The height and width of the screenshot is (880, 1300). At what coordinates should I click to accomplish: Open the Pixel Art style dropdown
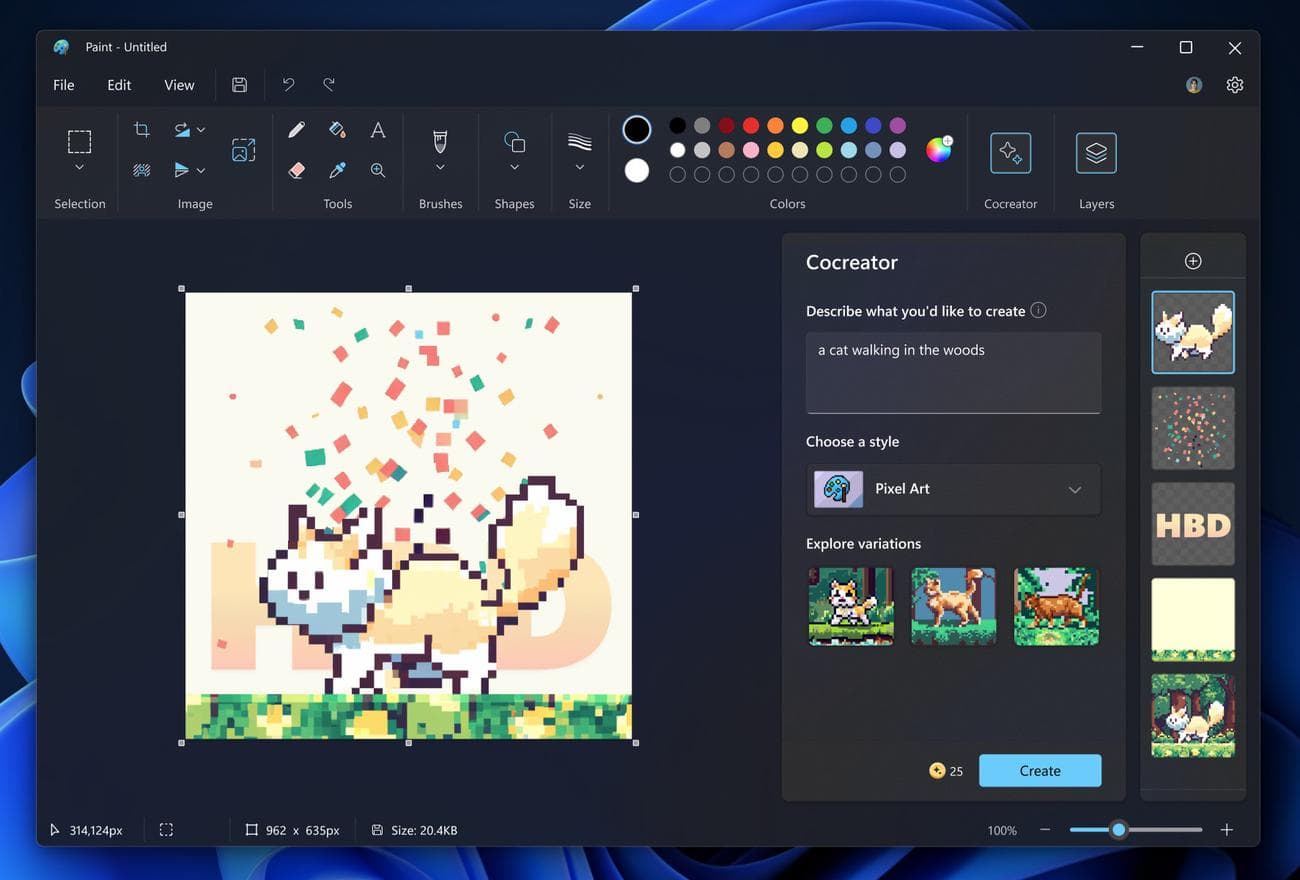(1074, 489)
